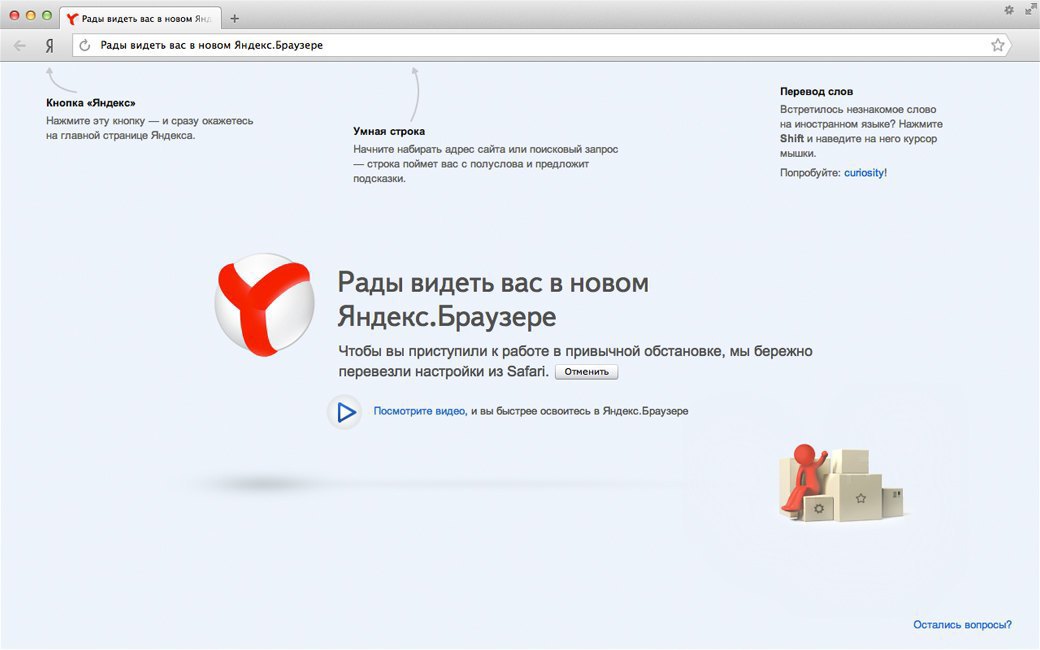Viewport: 1040px width, 650px height.
Task: Click the 'curiosity' sample word link
Action: tap(864, 172)
